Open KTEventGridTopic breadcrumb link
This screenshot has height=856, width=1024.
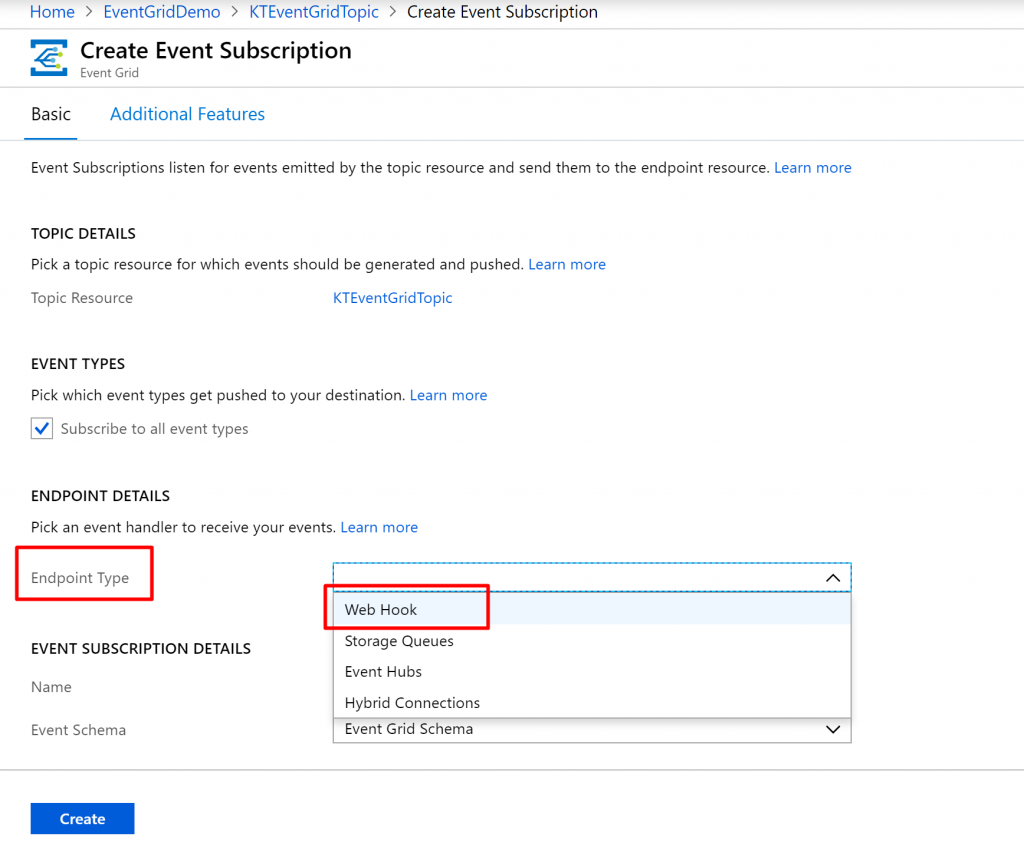[x=314, y=12]
